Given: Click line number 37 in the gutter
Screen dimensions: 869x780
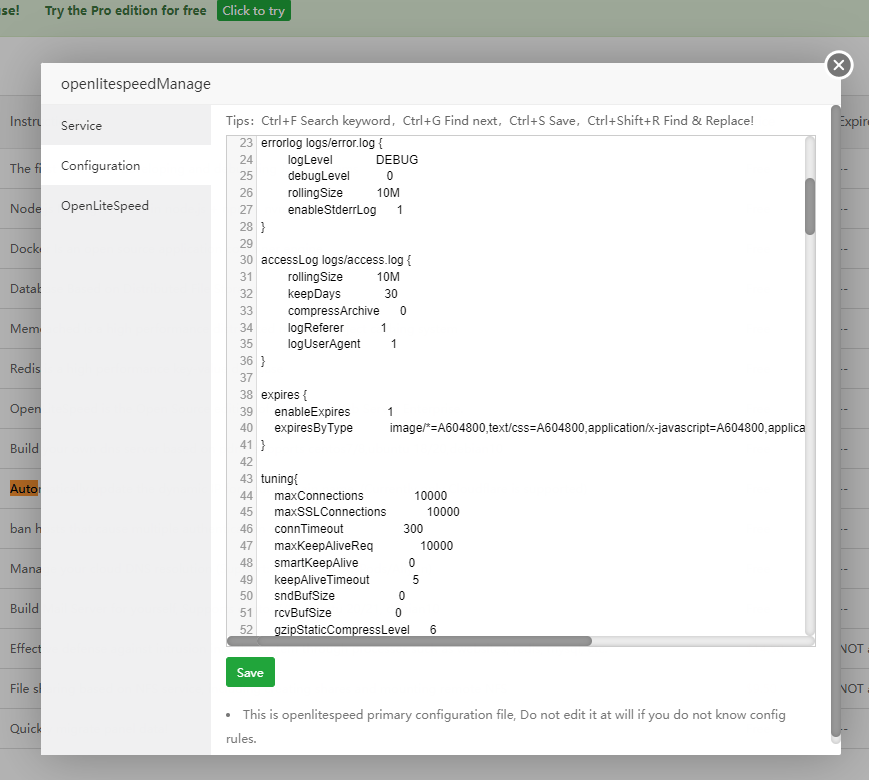Looking at the screenshot, I should (246, 378).
